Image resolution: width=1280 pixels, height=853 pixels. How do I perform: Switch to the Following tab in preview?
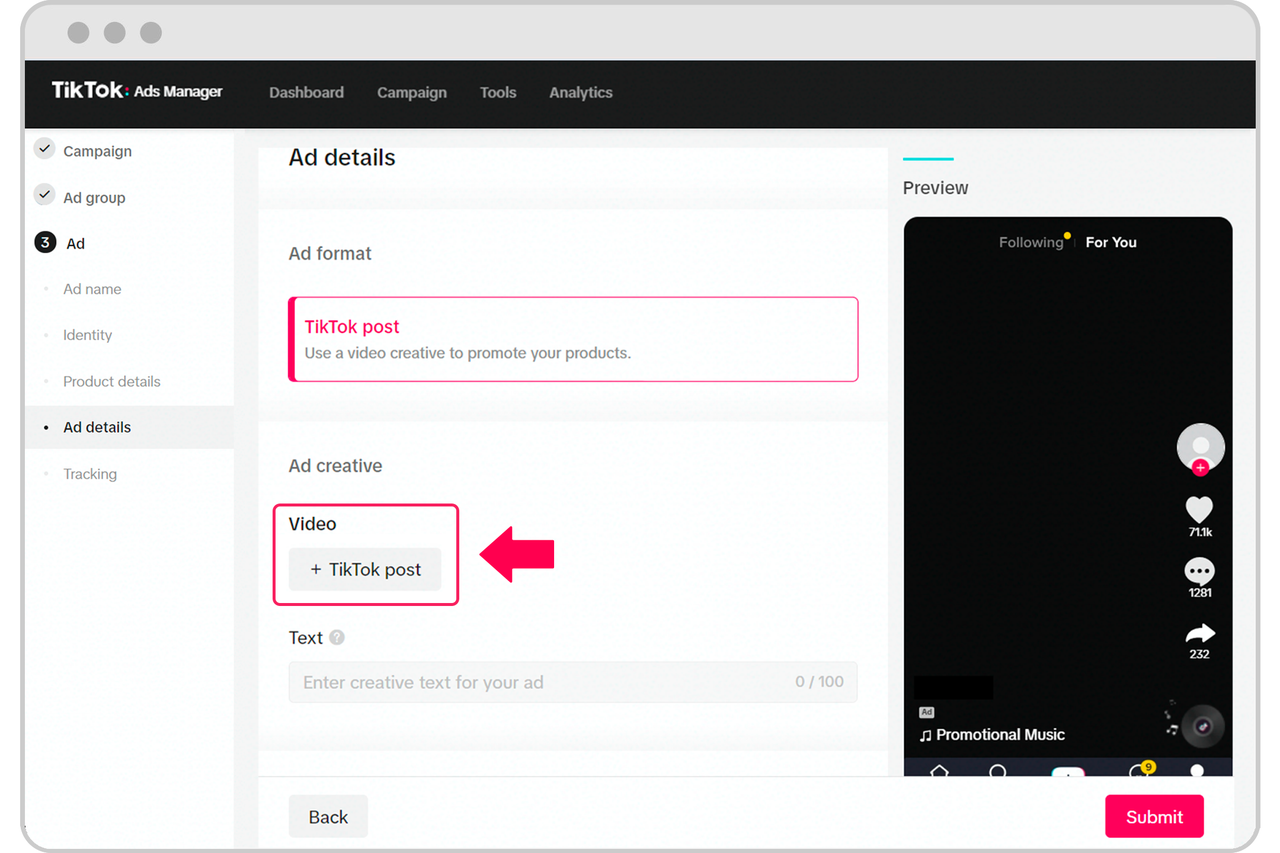[x=1030, y=242]
